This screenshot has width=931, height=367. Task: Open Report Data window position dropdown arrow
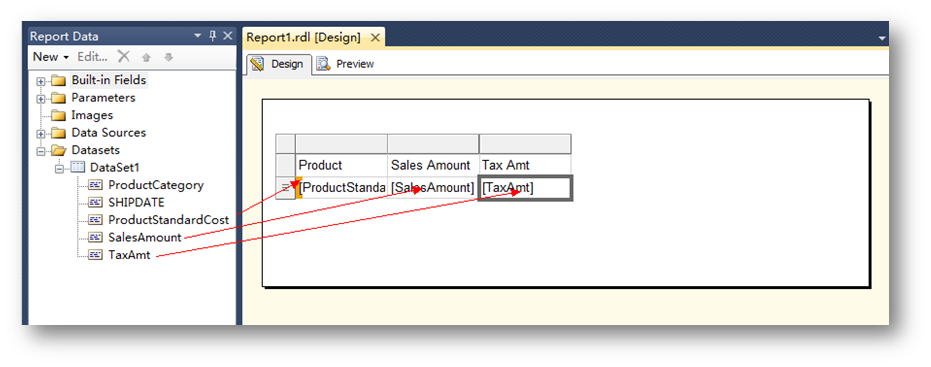[x=198, y=36]
